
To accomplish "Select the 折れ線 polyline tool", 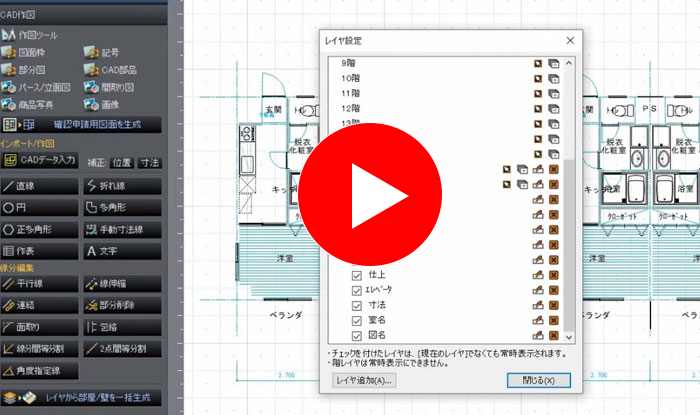I will pos(122,186).
